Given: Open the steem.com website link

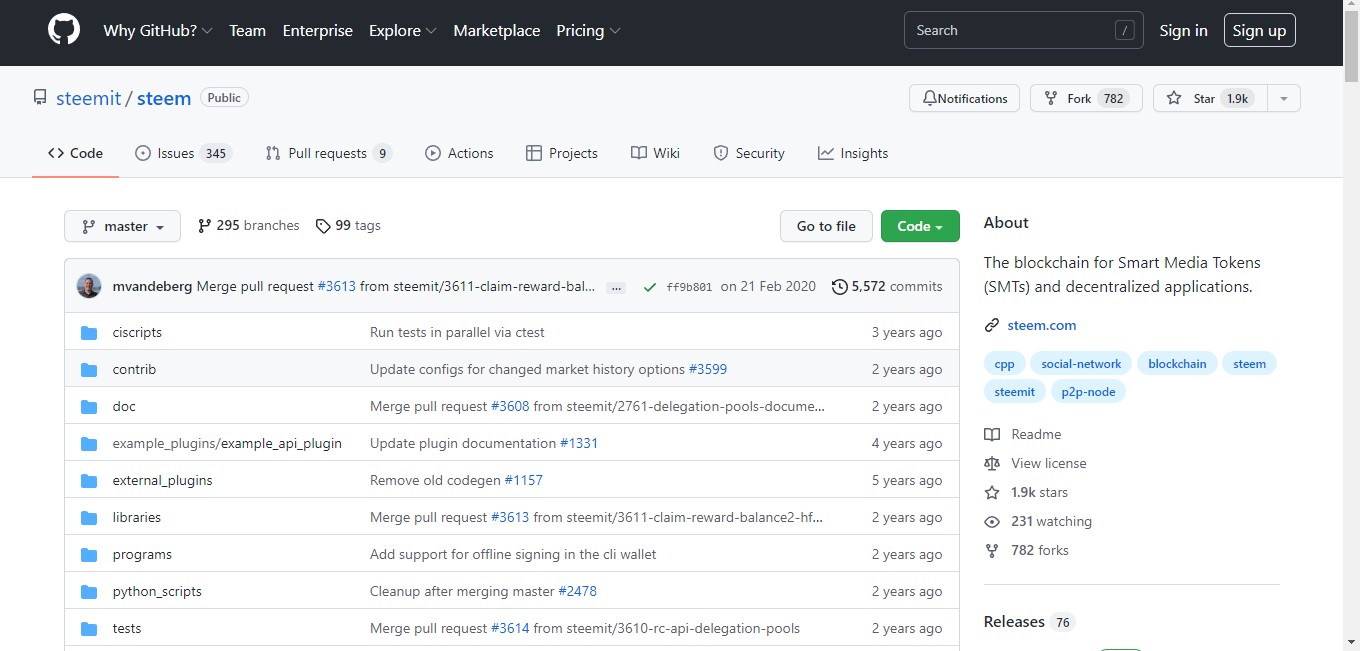Looking at the screenshot, I should coord(1042,325).
